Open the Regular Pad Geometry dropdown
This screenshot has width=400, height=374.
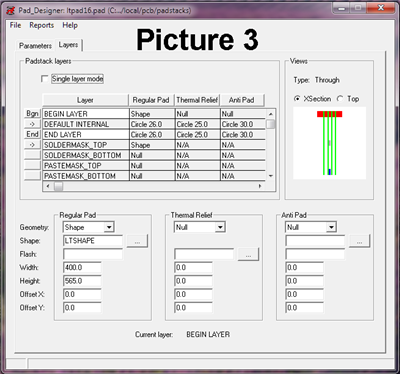[109, 227]
